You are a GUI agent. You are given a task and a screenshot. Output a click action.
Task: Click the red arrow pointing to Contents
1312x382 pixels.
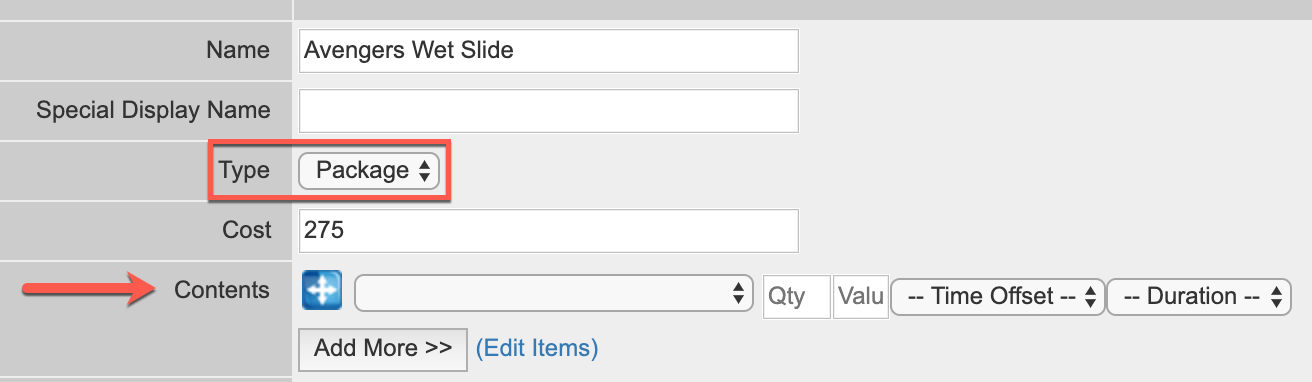(x=87, y=290)
